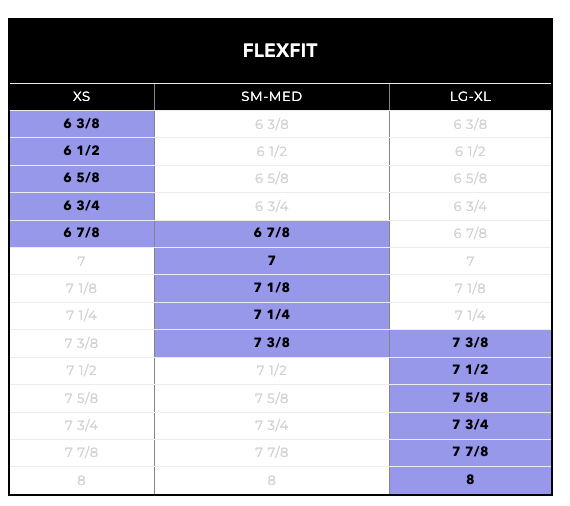570x506 pixels.
Task: Click highlighted 6 3/4 cell in XS column
Action: click(x=82, y=206)
